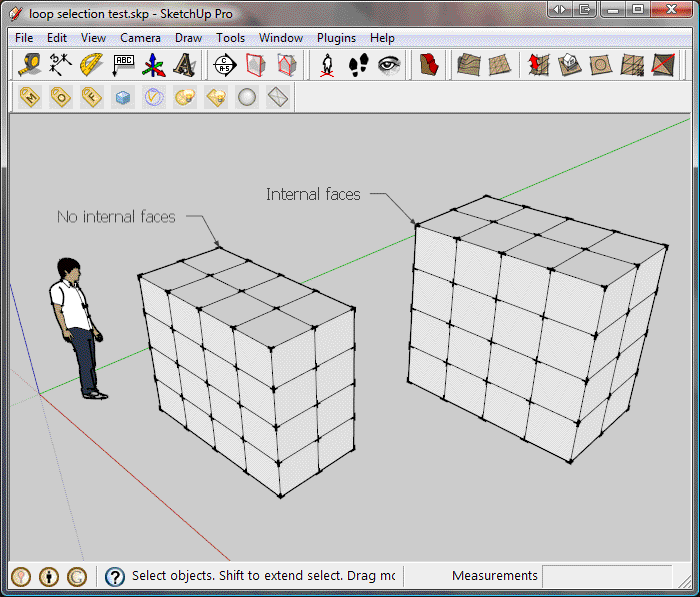Choose the 3D Text tool
Image resolution: width=700 pixels, height=597 pixels.
184,65
